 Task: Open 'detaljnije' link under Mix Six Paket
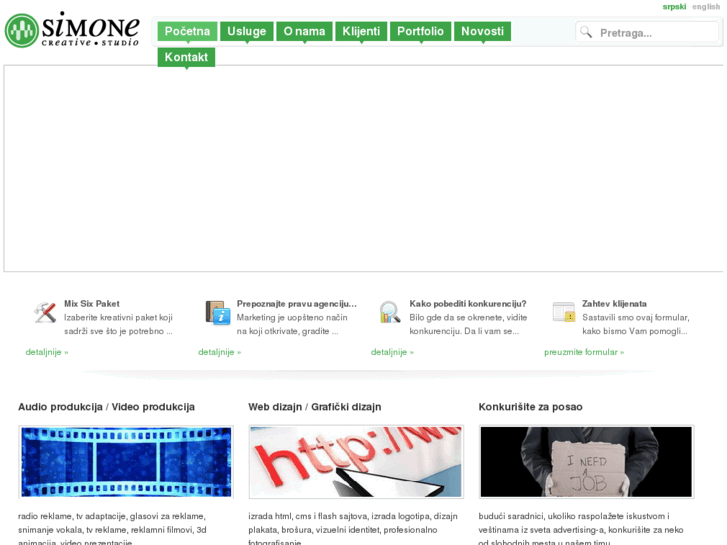point(47,352)
